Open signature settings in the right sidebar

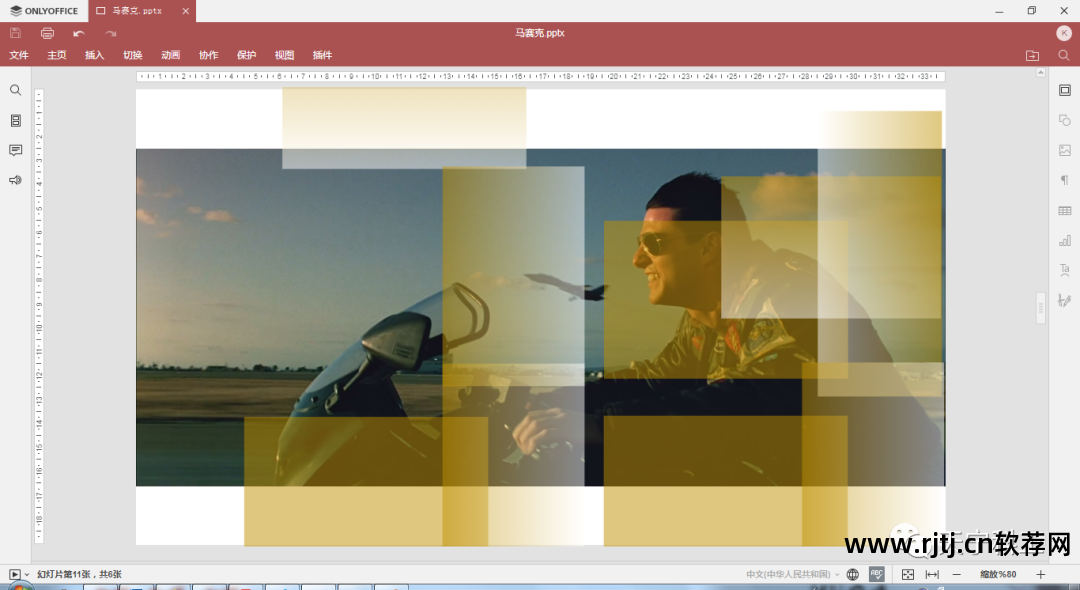pos(1065,300)
